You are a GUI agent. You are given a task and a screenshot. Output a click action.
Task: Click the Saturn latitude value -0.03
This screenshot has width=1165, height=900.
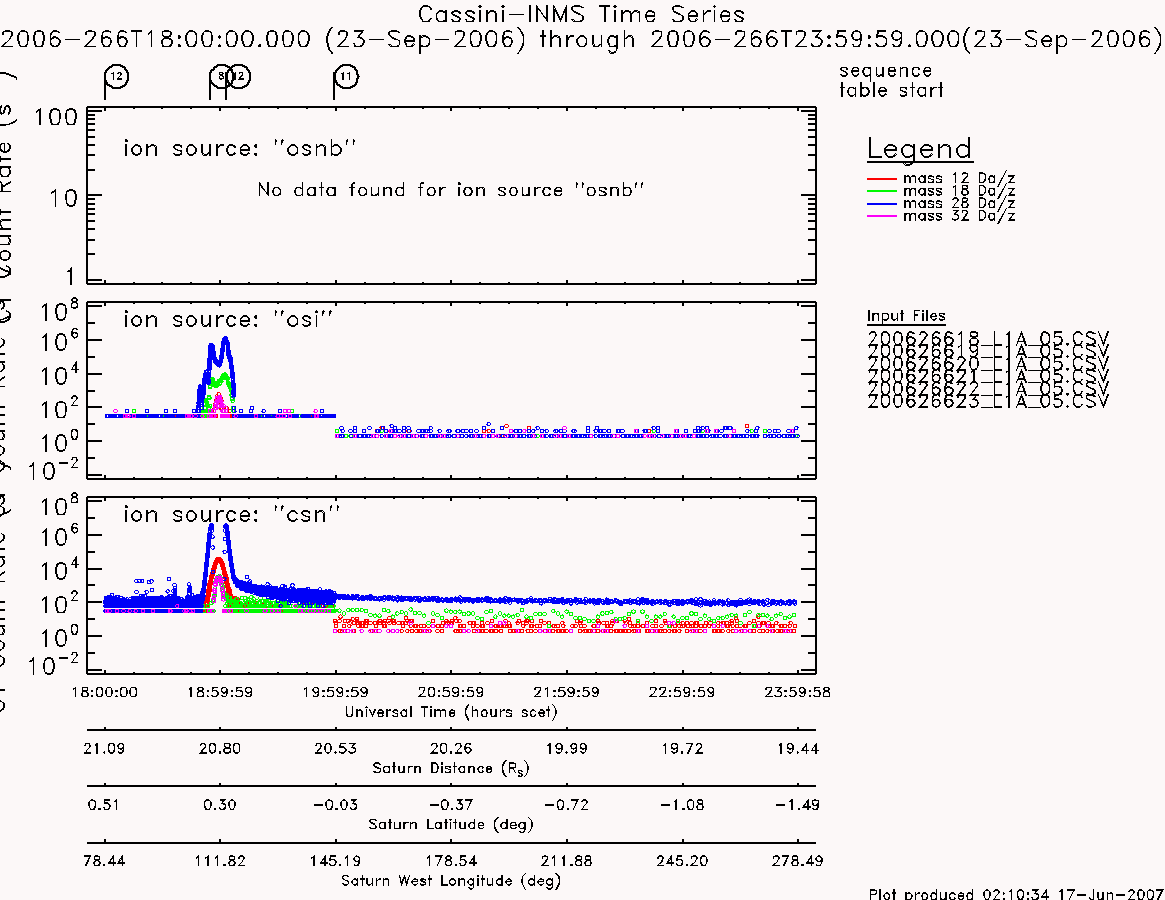coord(335,805)
